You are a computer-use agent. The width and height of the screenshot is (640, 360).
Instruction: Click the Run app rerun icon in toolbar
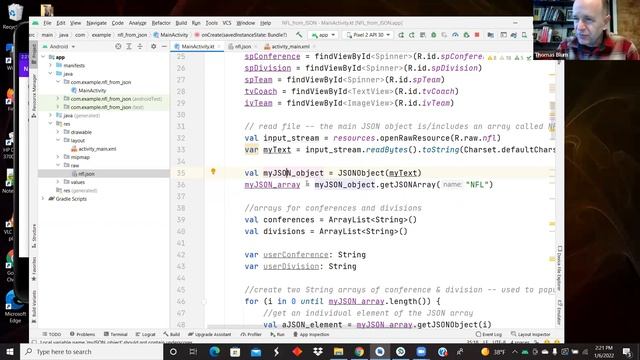401,35
